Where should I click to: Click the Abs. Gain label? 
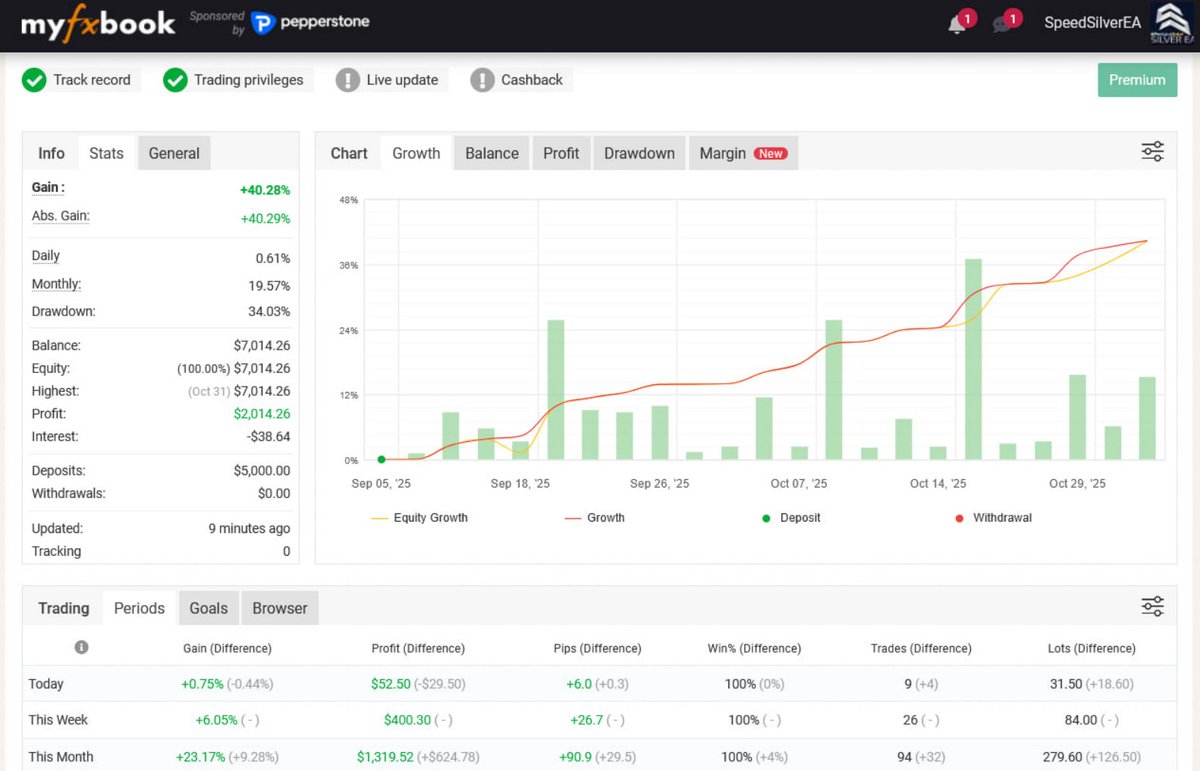pos(60,216)
